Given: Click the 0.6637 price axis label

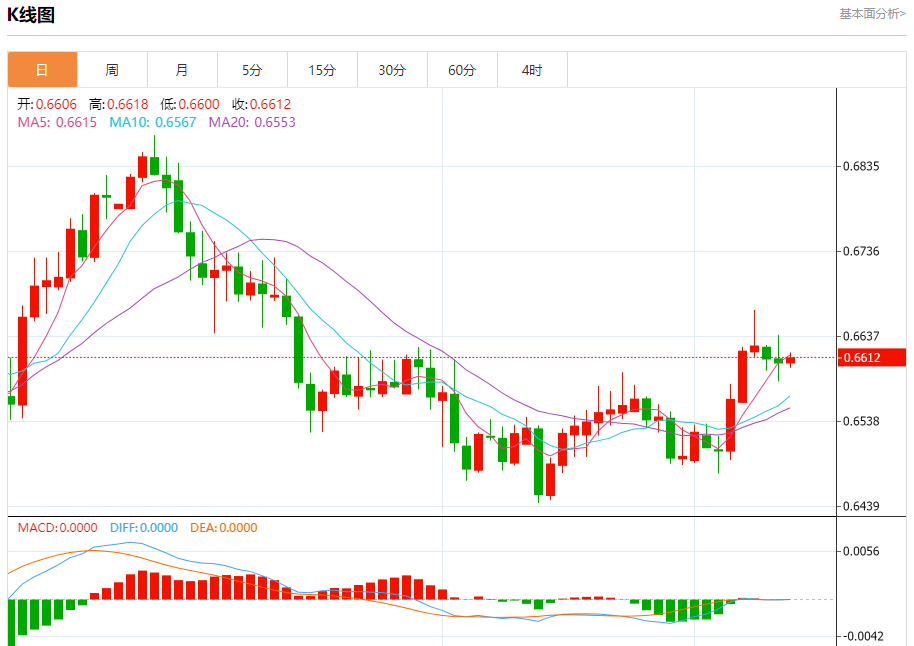Looking at the screenshot, I should (862, 336).
